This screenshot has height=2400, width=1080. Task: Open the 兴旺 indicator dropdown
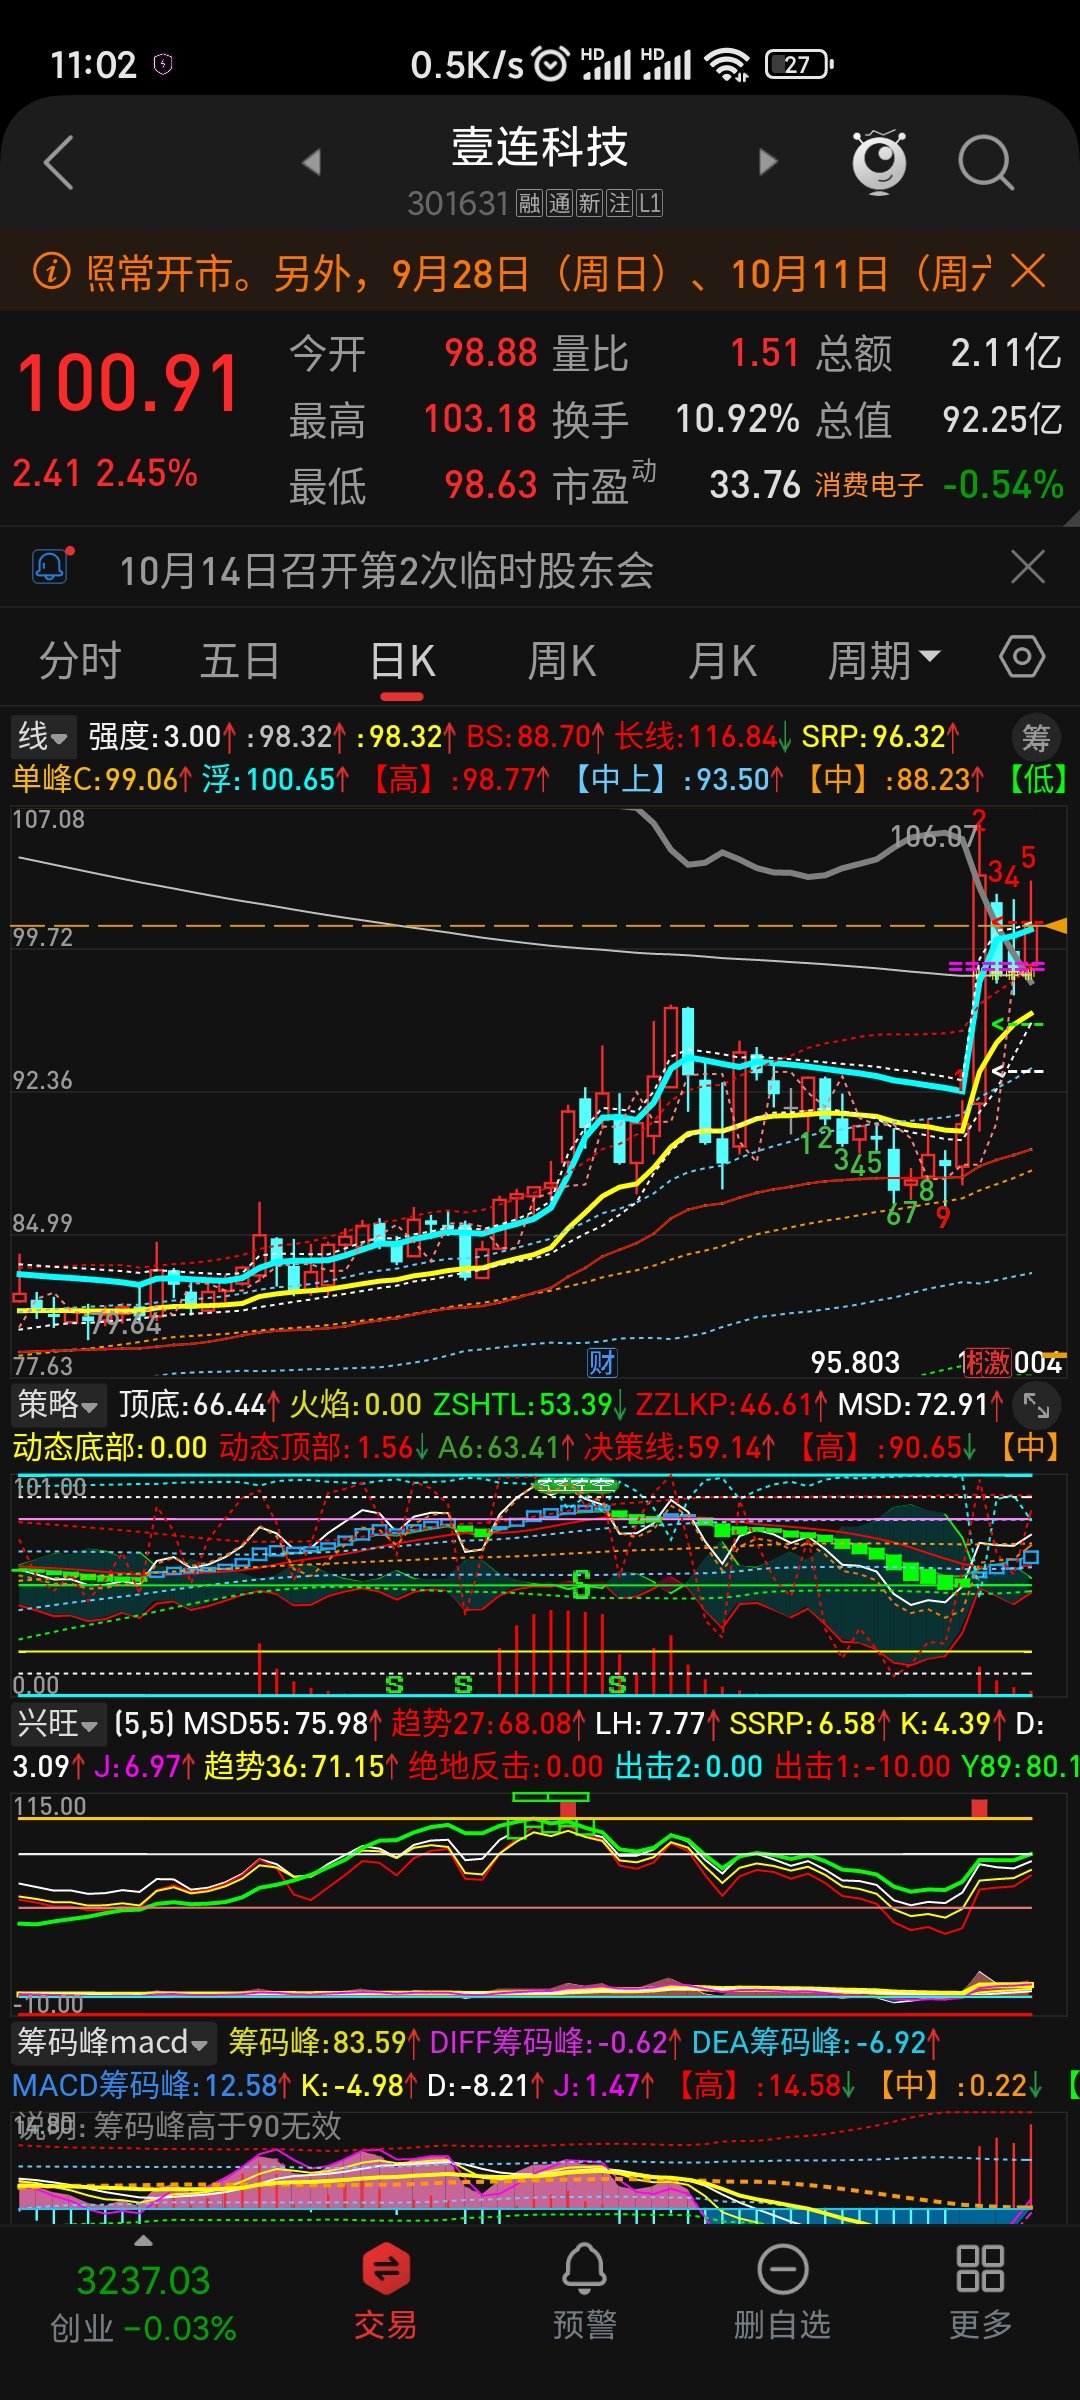tap(58, 1723)
